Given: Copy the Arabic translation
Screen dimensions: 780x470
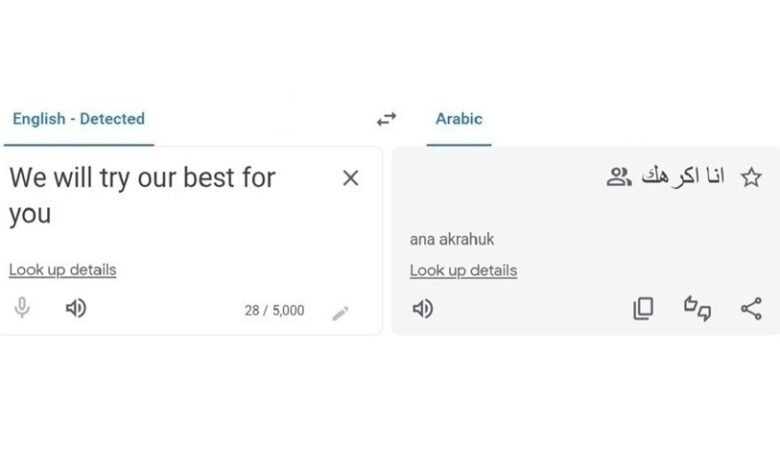Looking at the screenshot, I should [643, 309].
